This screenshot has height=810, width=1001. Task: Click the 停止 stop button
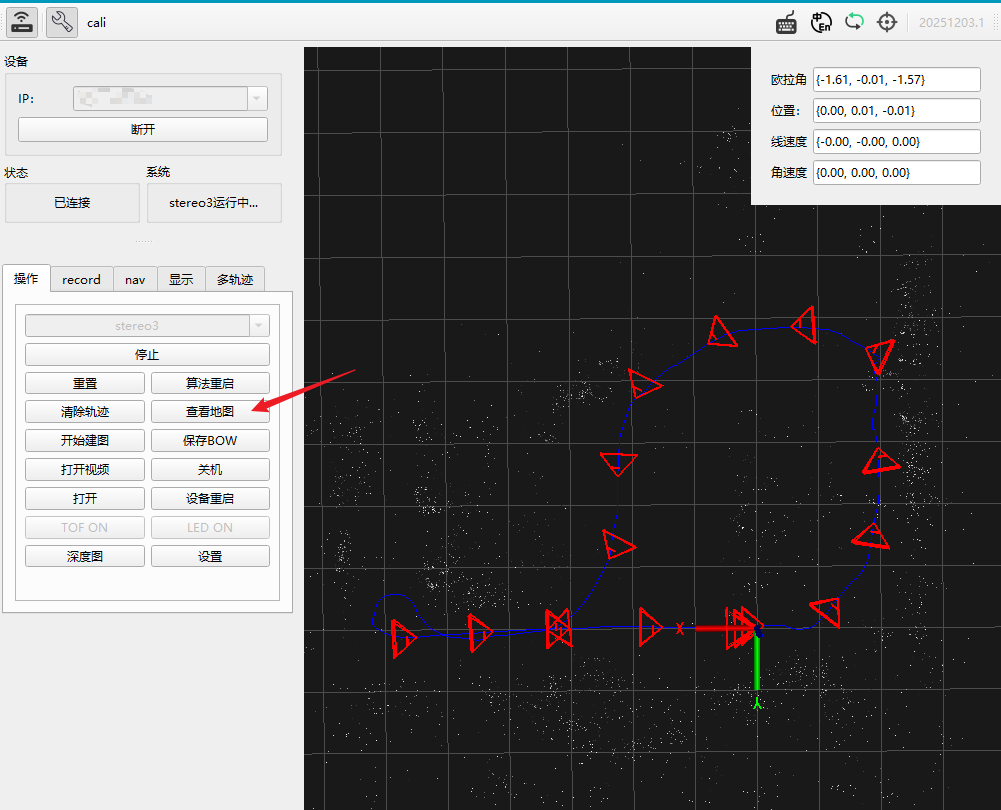tap(147, 355)
